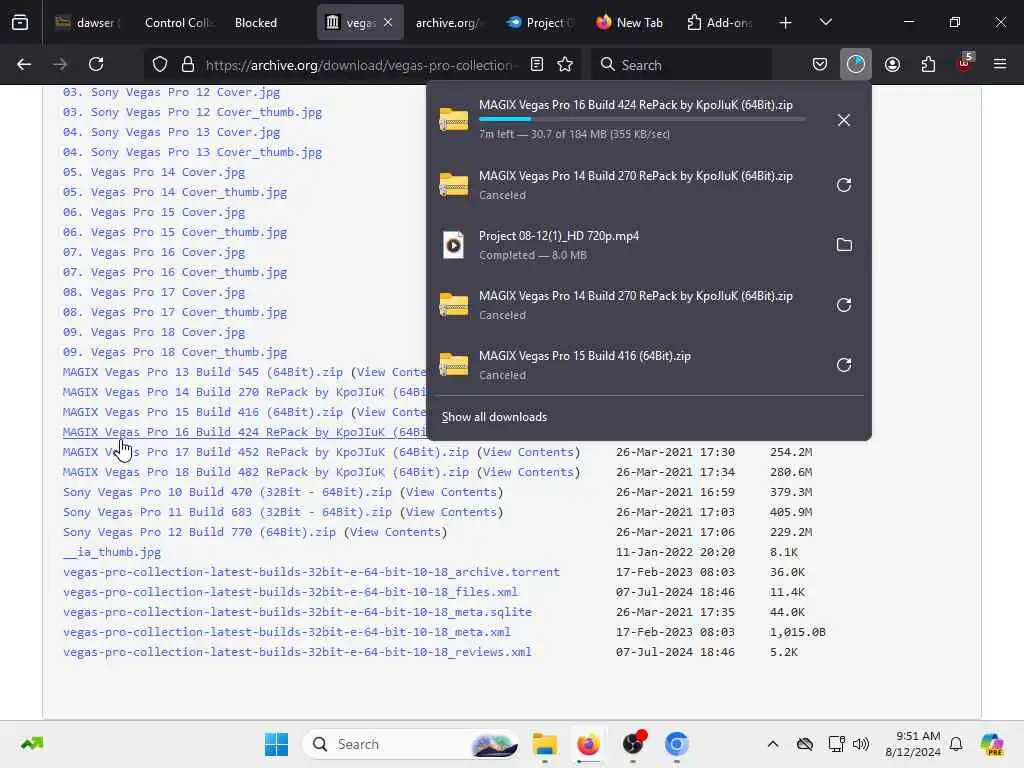Image resolution: width=1024 pixels, height=768 pixels.
Task: Download Sony Vegas Pro 10 Build 470 zip
Action: [x=227, y=492]
